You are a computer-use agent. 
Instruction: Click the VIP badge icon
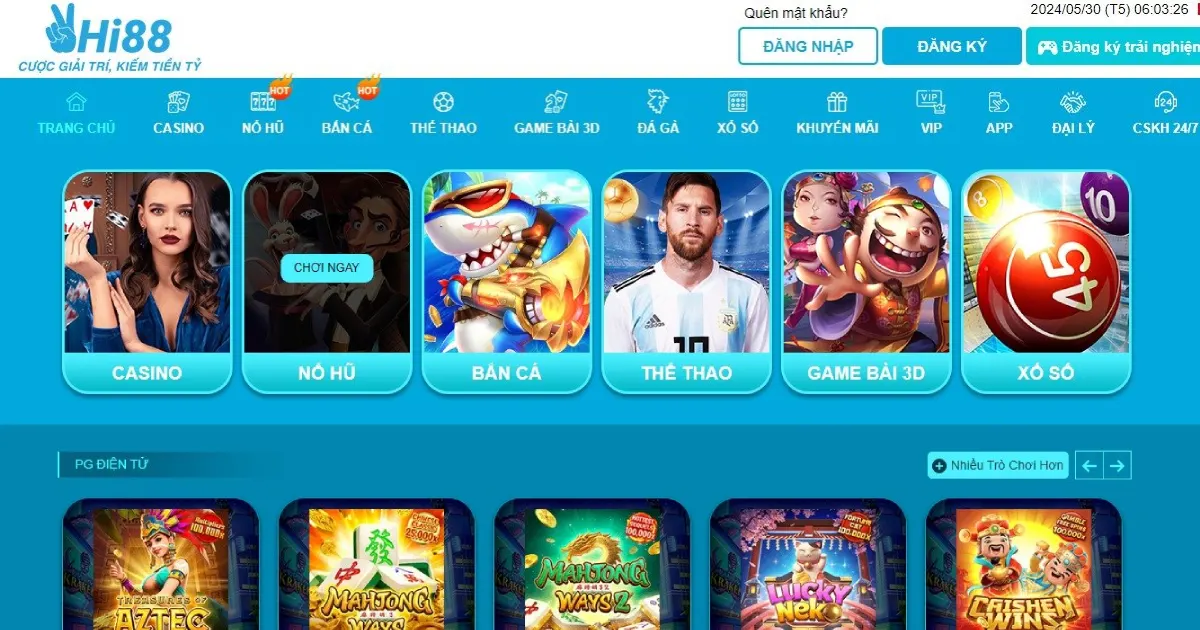tap(930, 101)
